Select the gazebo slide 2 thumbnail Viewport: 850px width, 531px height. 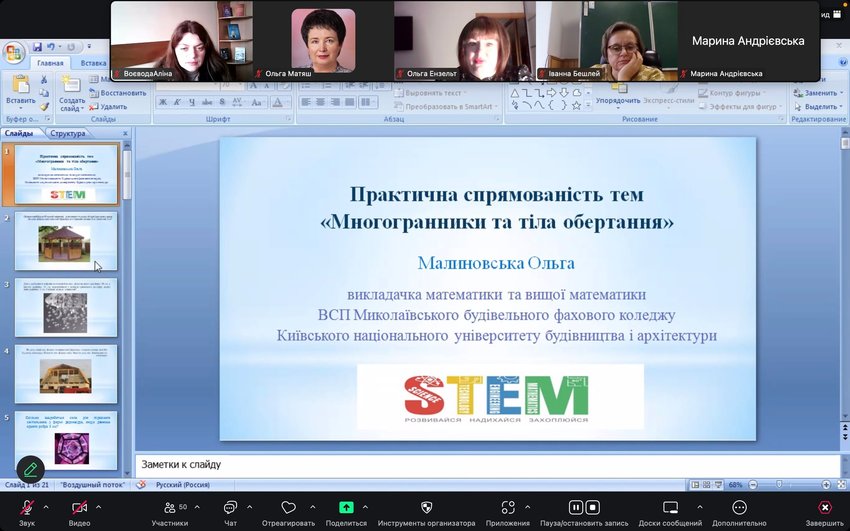(65, 242)
